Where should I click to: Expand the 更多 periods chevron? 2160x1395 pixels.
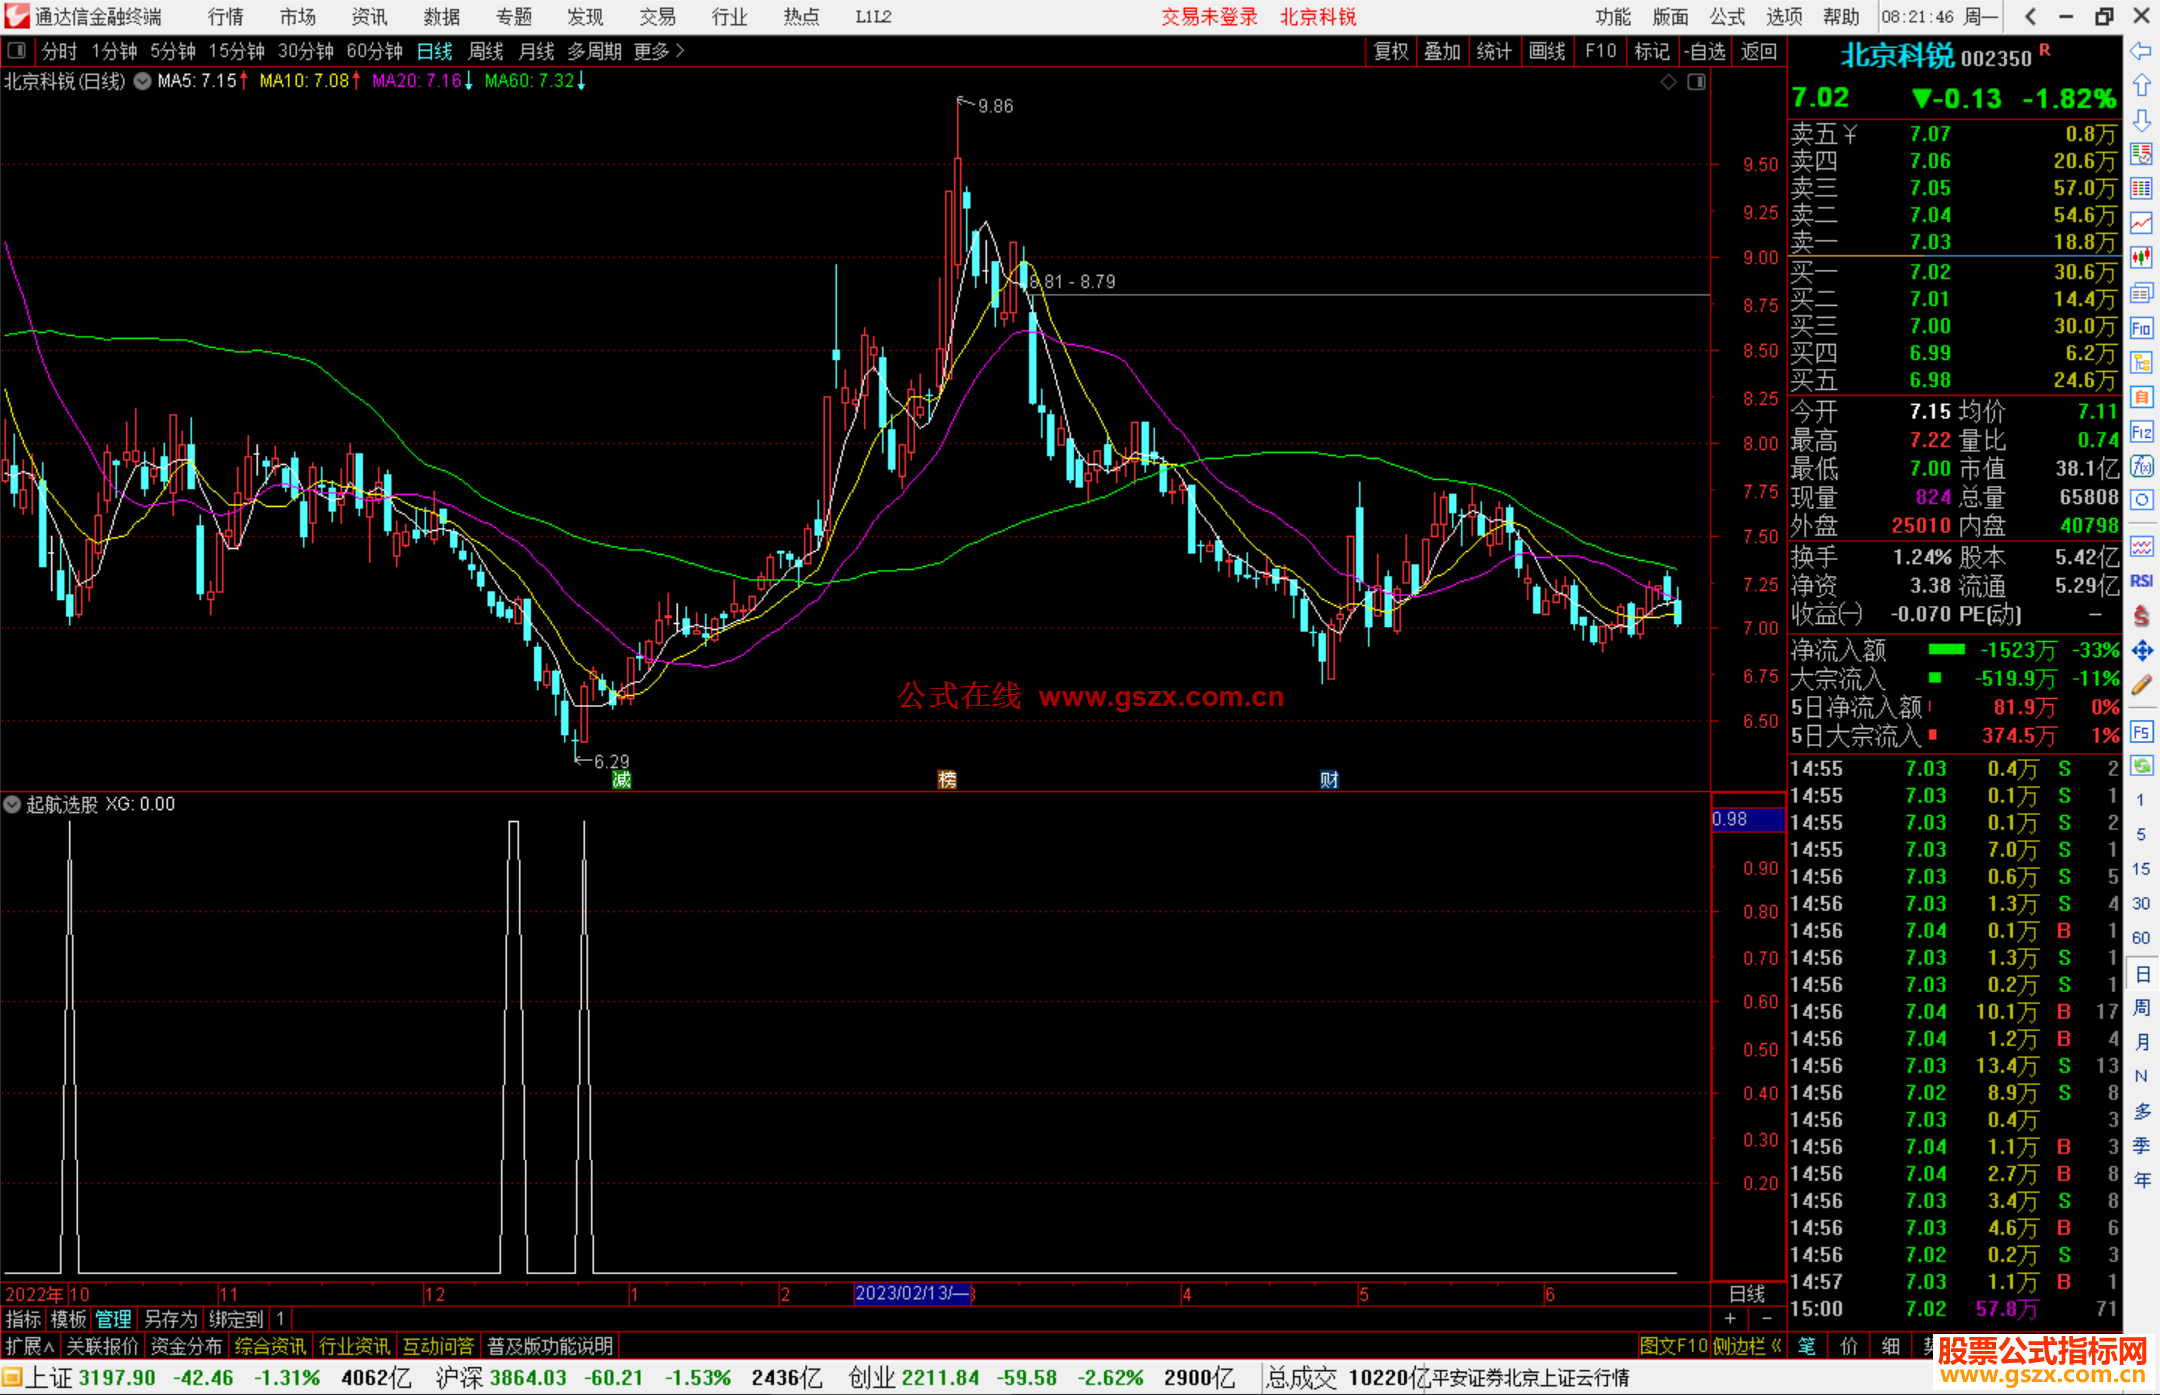(x=680, y=50)
